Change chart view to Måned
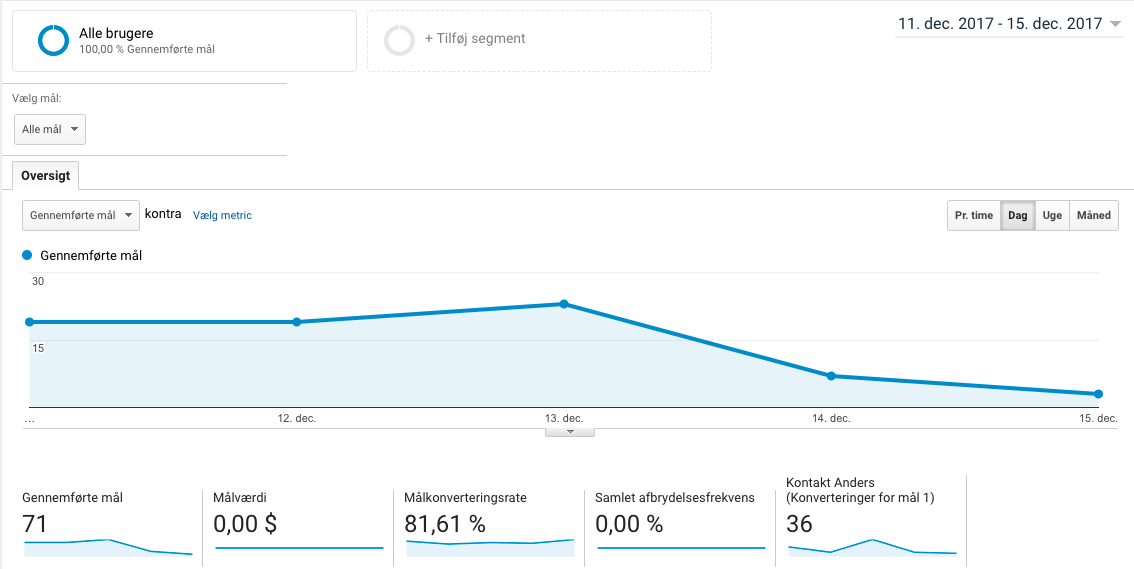 (1094, 215)
